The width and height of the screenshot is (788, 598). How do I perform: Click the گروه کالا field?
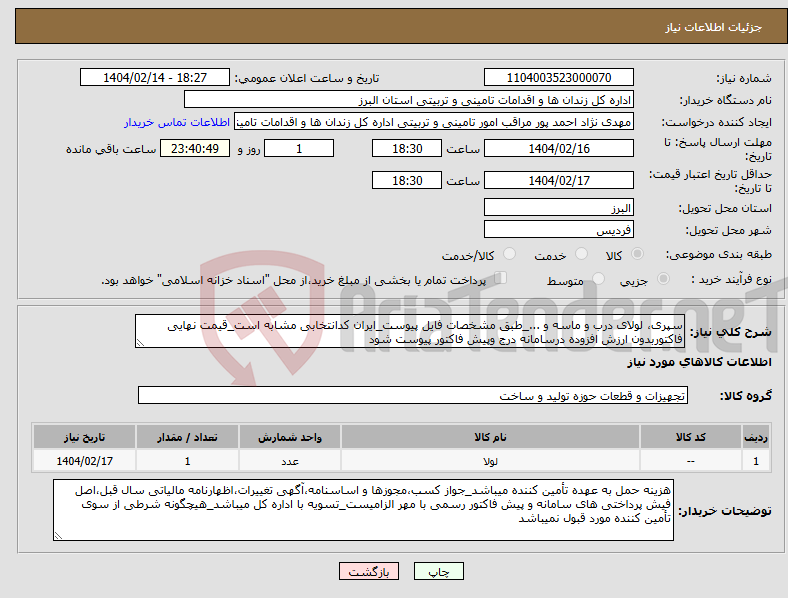click(413, 395)
